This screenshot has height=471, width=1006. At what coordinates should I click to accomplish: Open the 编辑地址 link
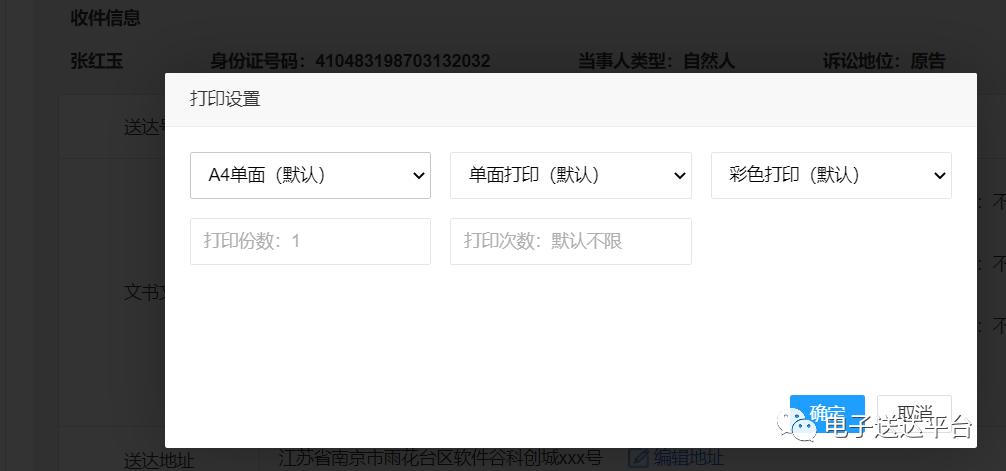click(x=688, y=458)
